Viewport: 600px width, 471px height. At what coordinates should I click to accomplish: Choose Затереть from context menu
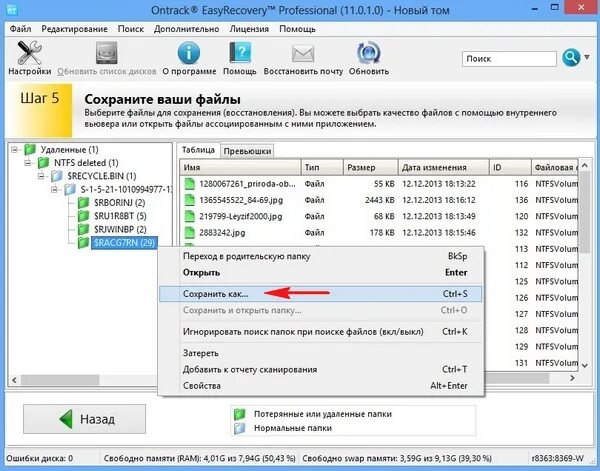point(321,353)
